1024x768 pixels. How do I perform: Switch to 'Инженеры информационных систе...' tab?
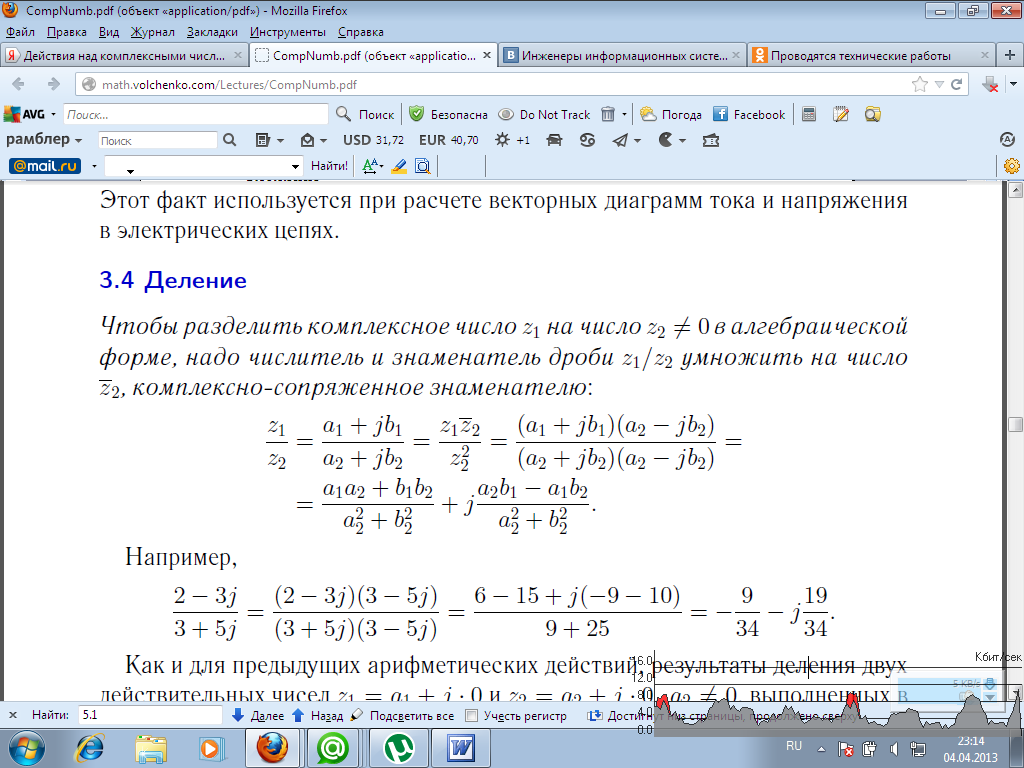coord(624,56)
